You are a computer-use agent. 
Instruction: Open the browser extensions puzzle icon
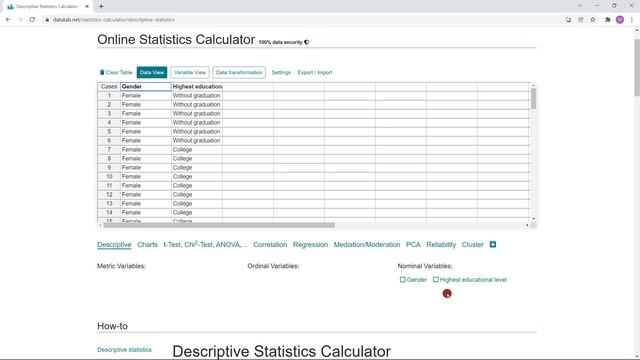click(x=607, y=20)
